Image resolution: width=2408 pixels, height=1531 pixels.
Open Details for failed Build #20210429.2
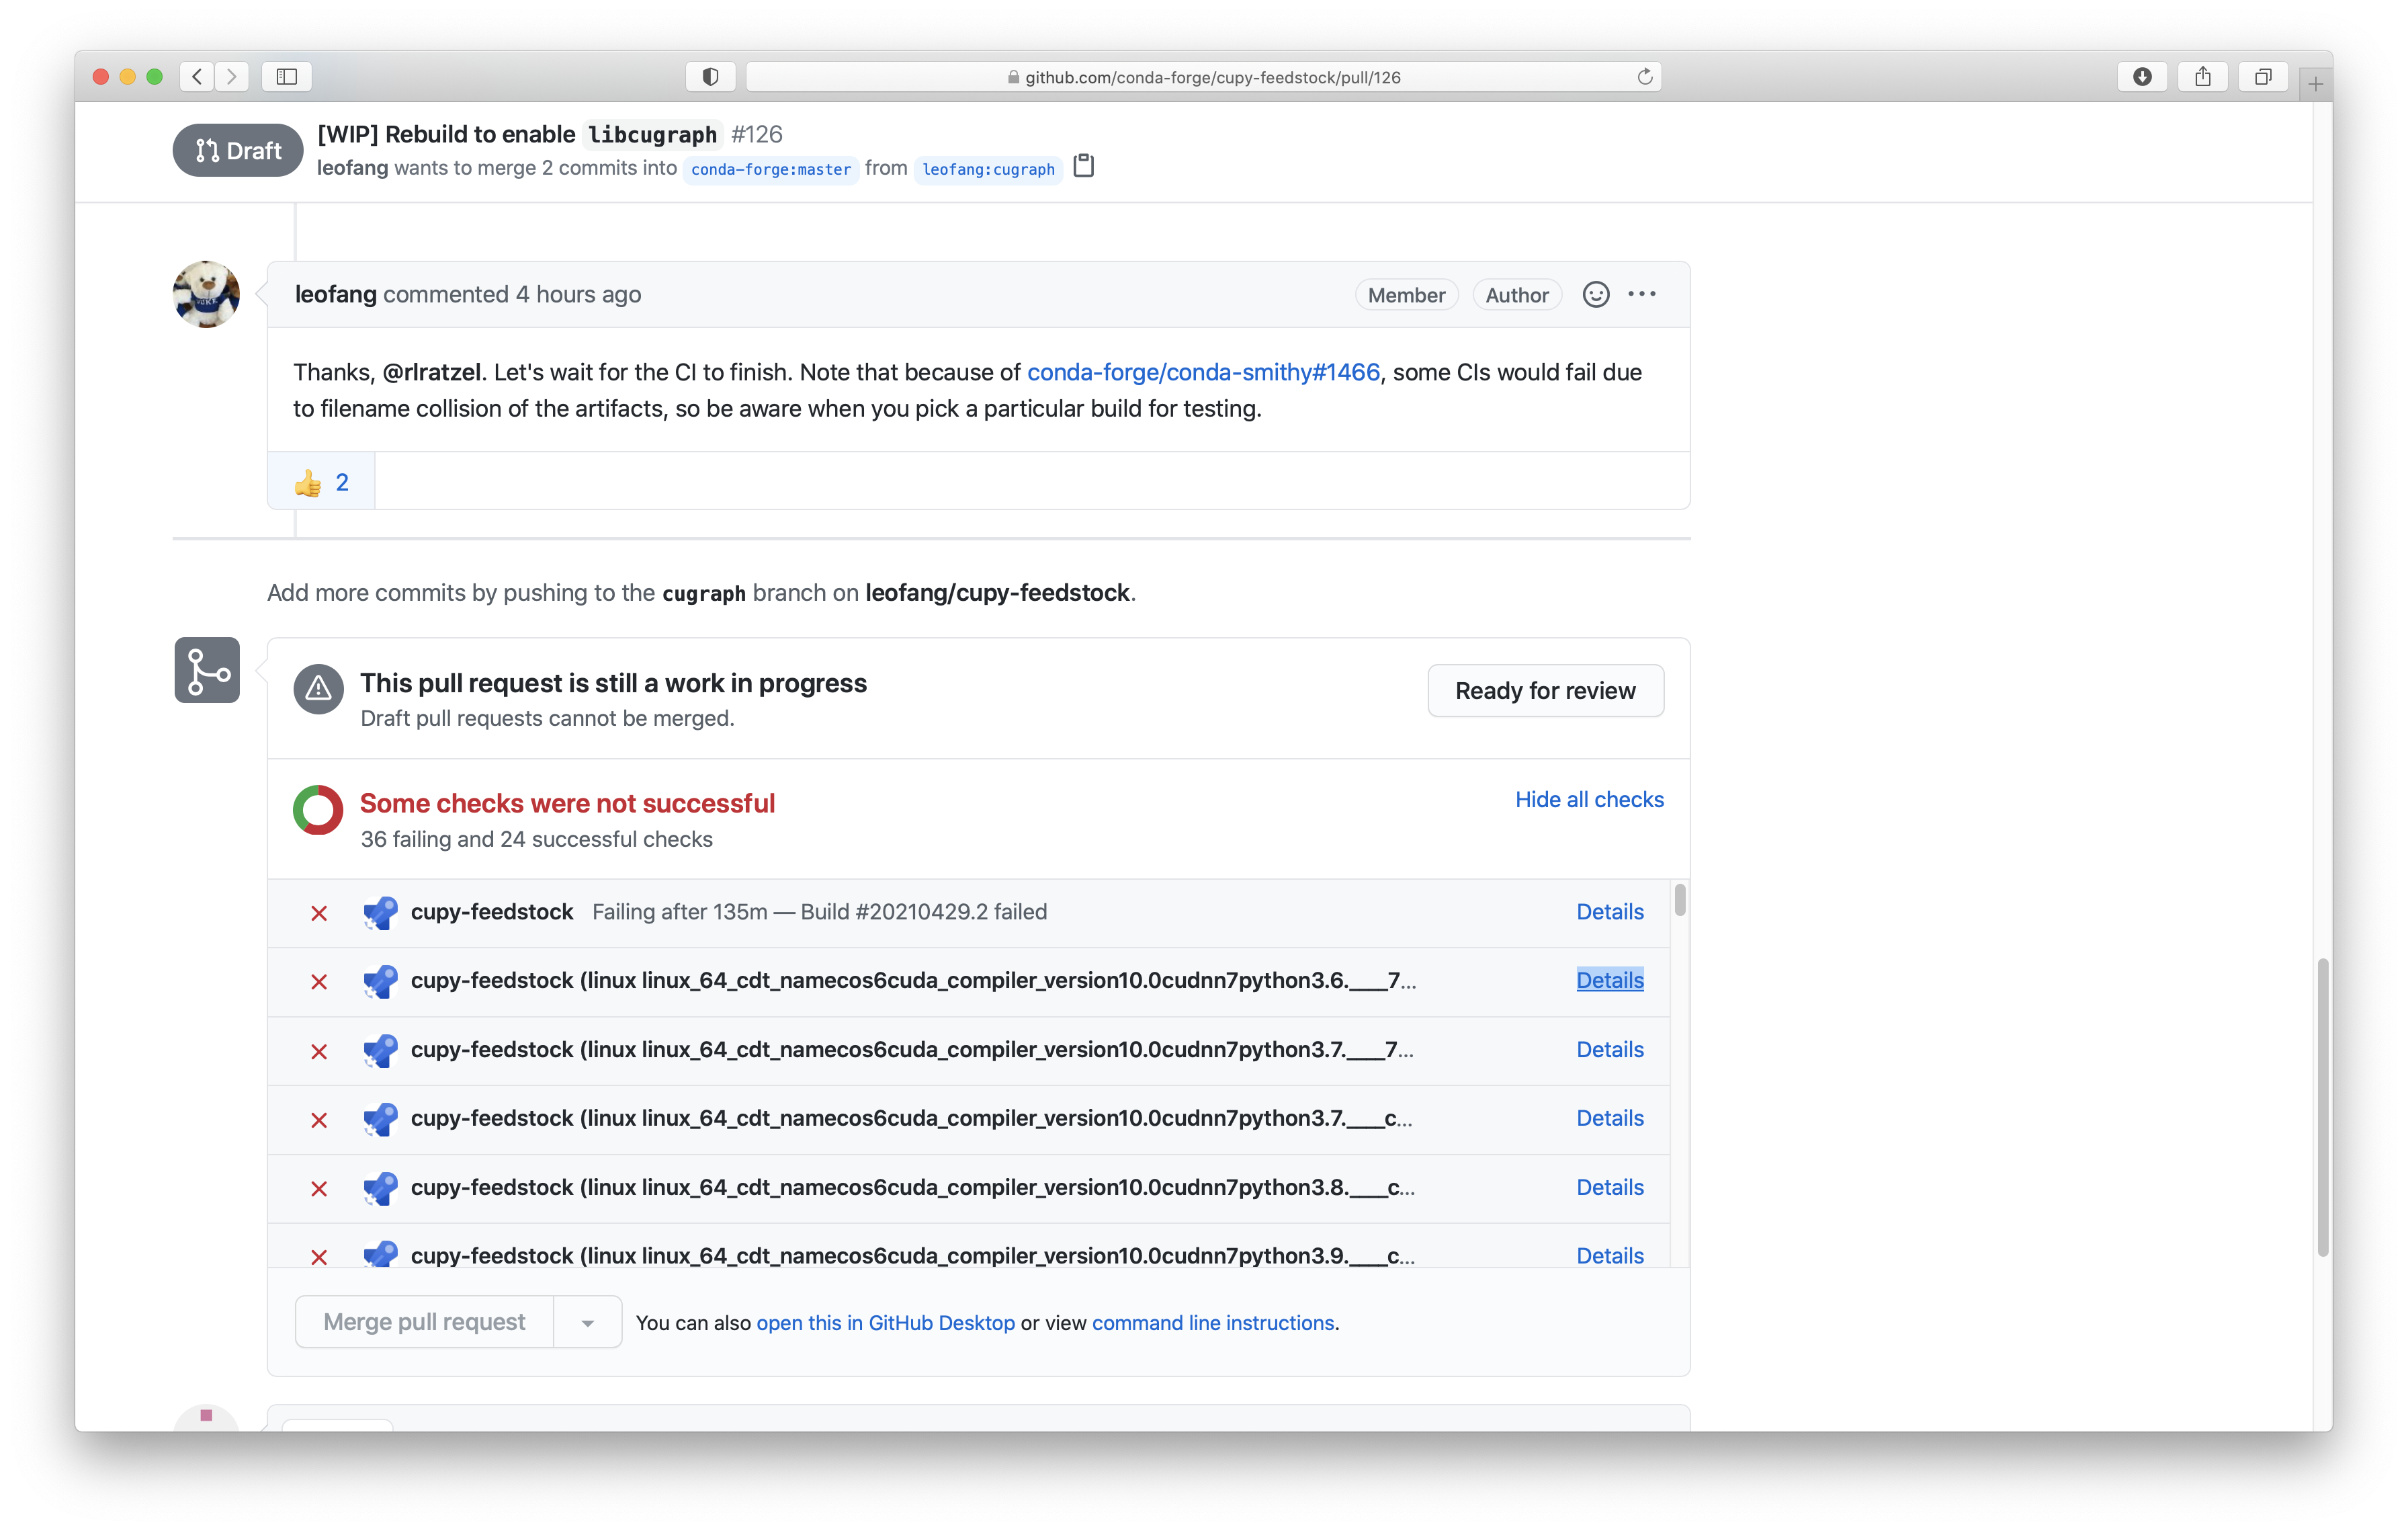click(1610, 912)
